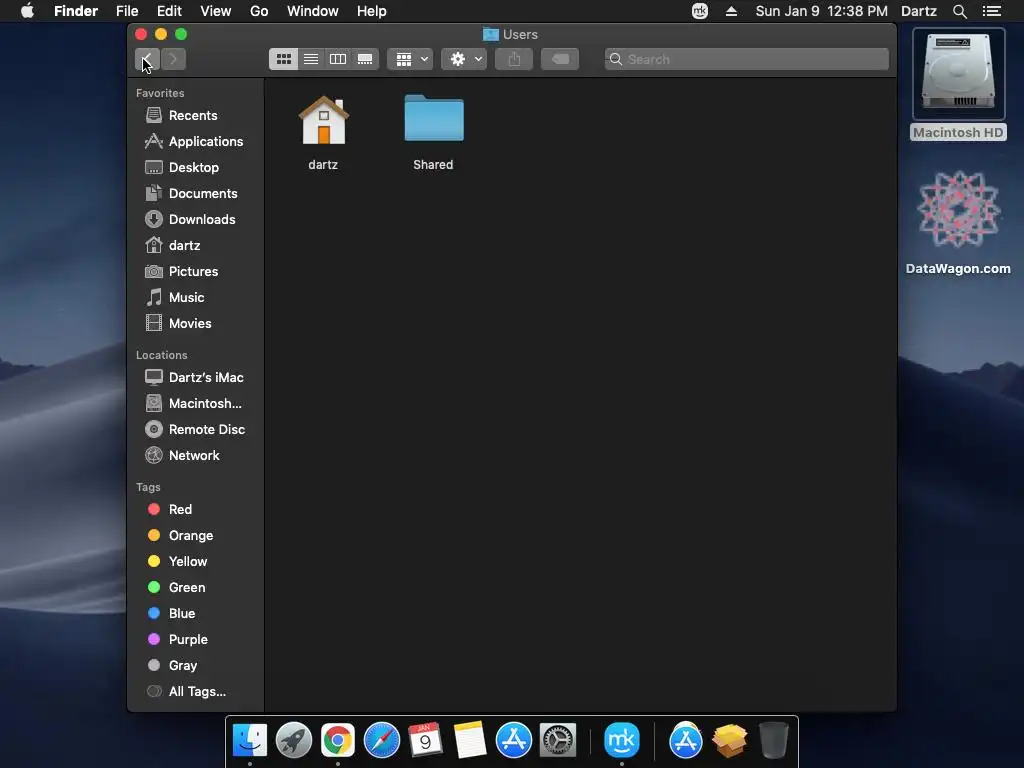Select the Purple tag
1024x768 pixels.
point(196,640)
